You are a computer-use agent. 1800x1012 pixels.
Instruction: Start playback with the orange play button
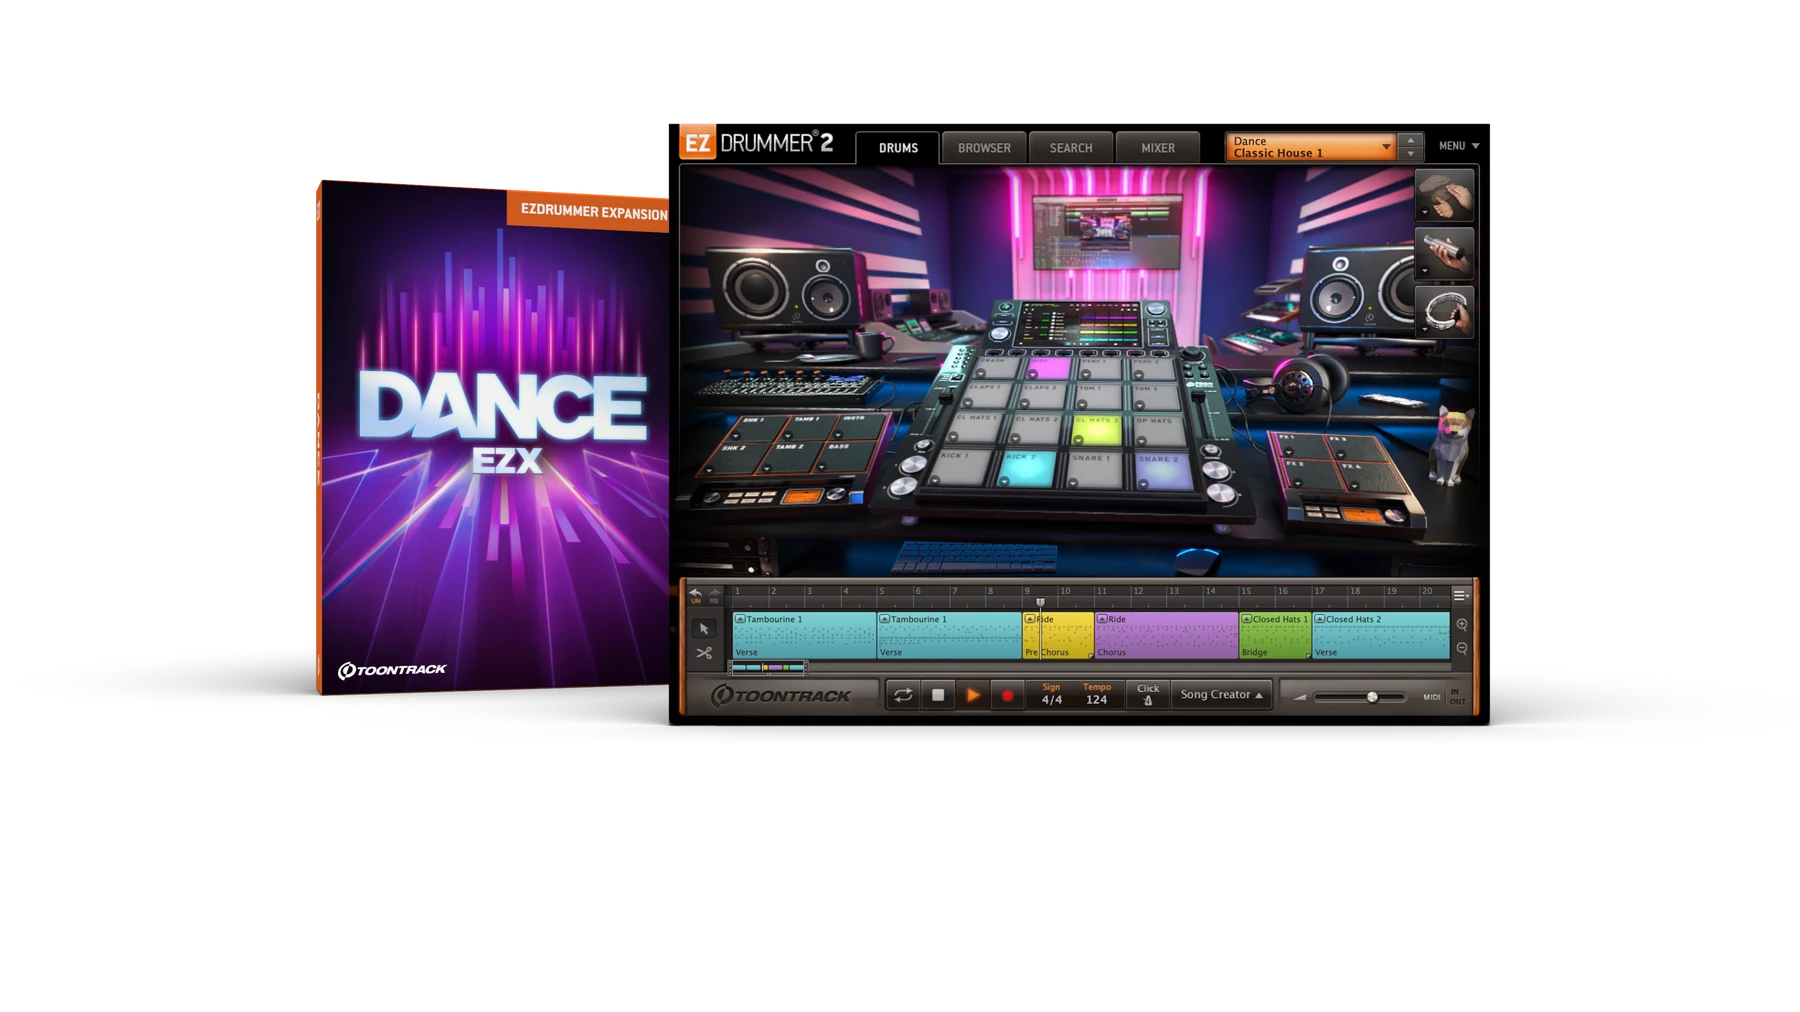tap(972, 695)
